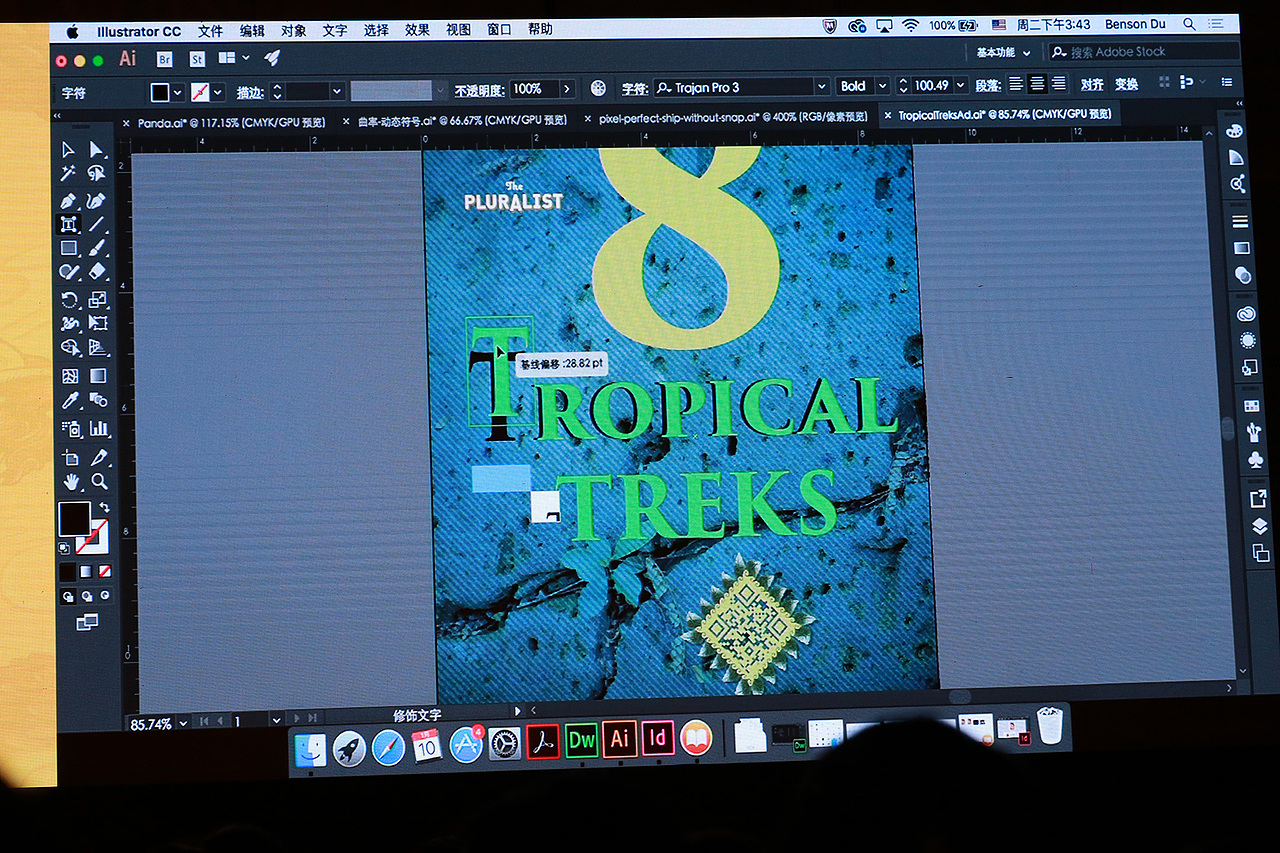Image resolution: width=1280 pixels, height=853 pixels.
Task: Apply solid Color mode below fill swatch
Action: [x=67, y=572]
